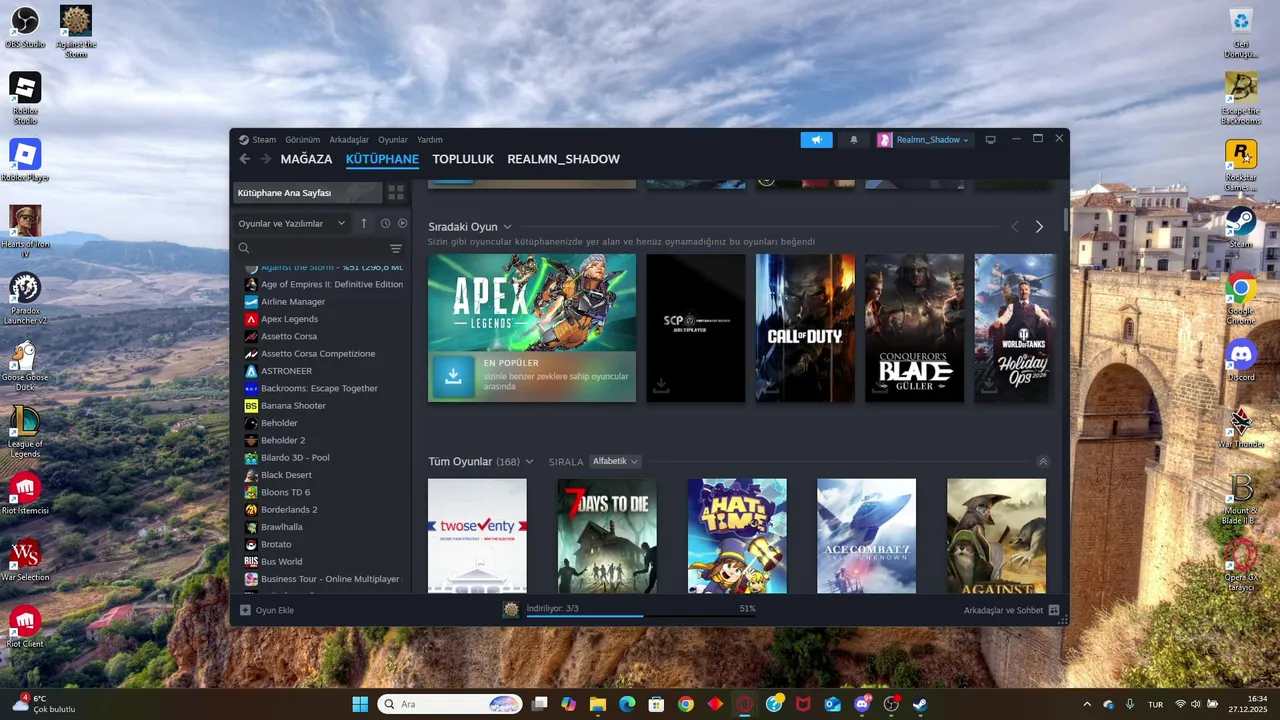Image resolution: width=1280 pixels, height=720 pixels.
Task: Open Ace Combat 7 cover
Action: point(866,536)
